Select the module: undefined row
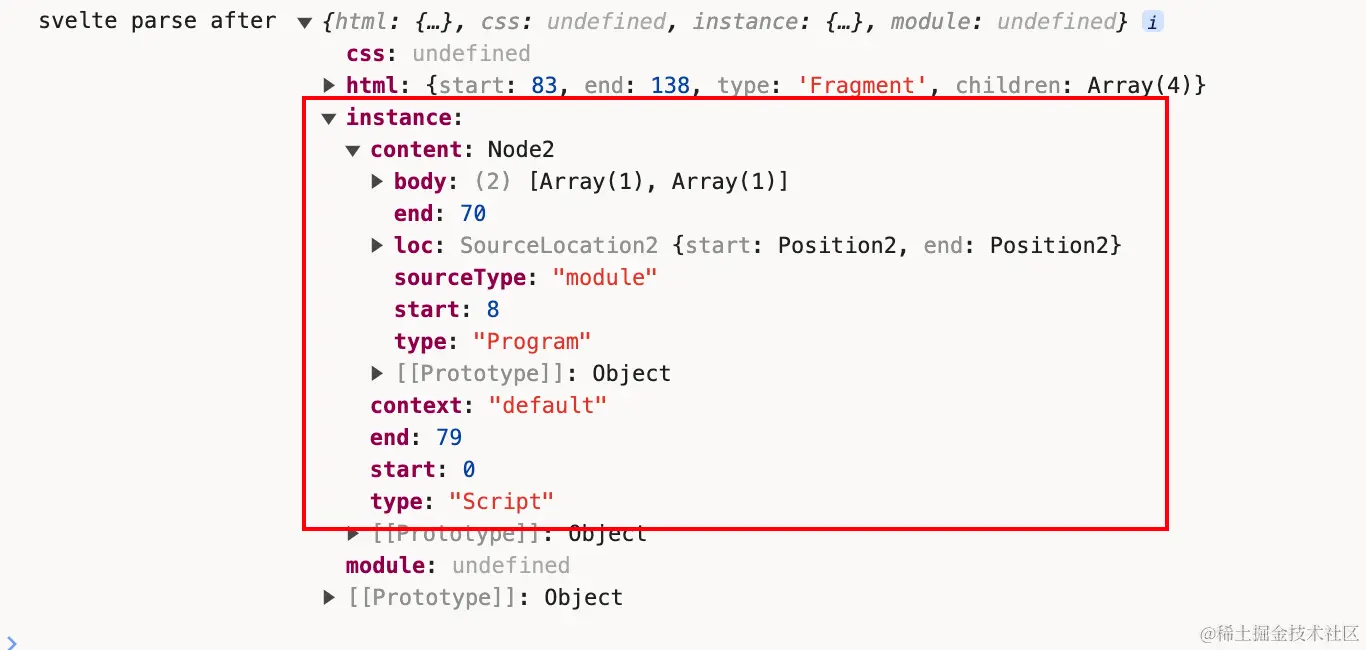 pyautogui.click(x=458, y=566)
